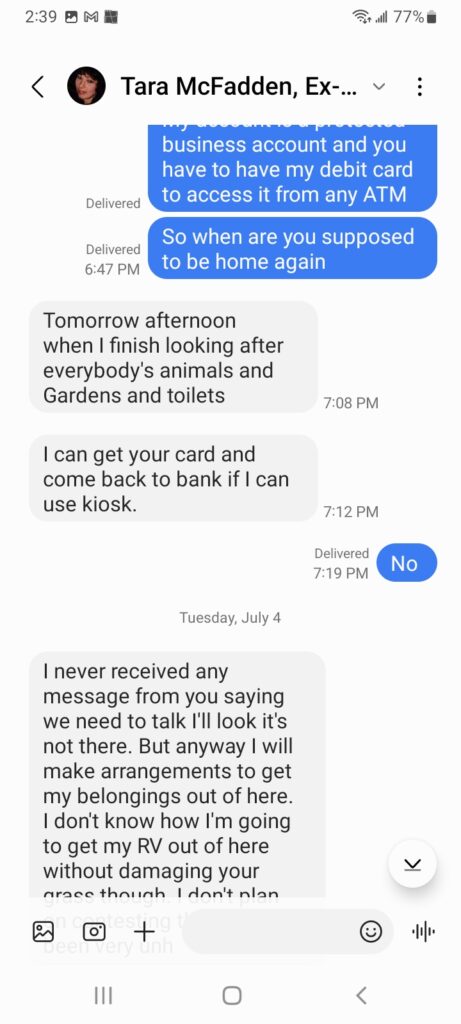Tap the plus attachments icon
The width and height of the screenshot is (461, 1024).
[x=144, y=931]
